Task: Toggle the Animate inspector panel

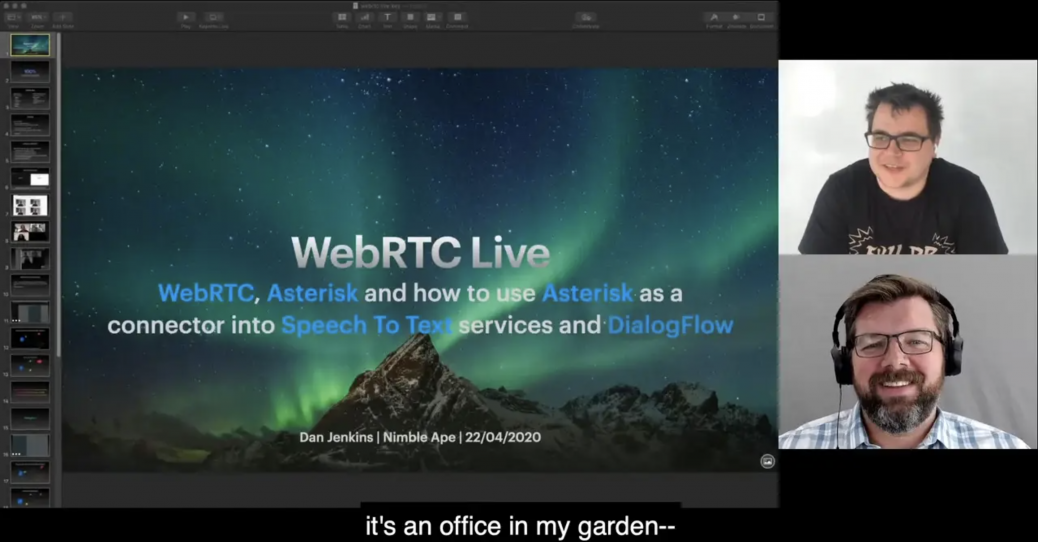Action: (737, 17)
